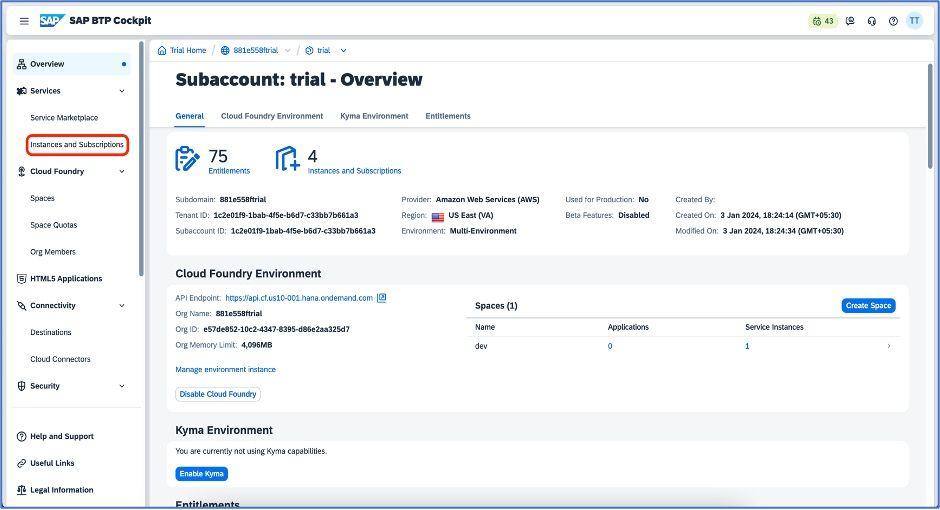This screenshot has height=510, width=940.
Task: Select Overview in the sidebar
Action: click(x=71, y=64)
